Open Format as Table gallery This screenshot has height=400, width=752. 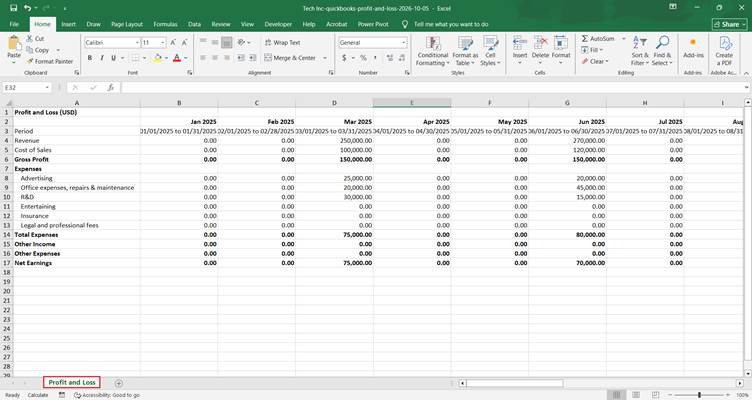(x=465, y=51)
